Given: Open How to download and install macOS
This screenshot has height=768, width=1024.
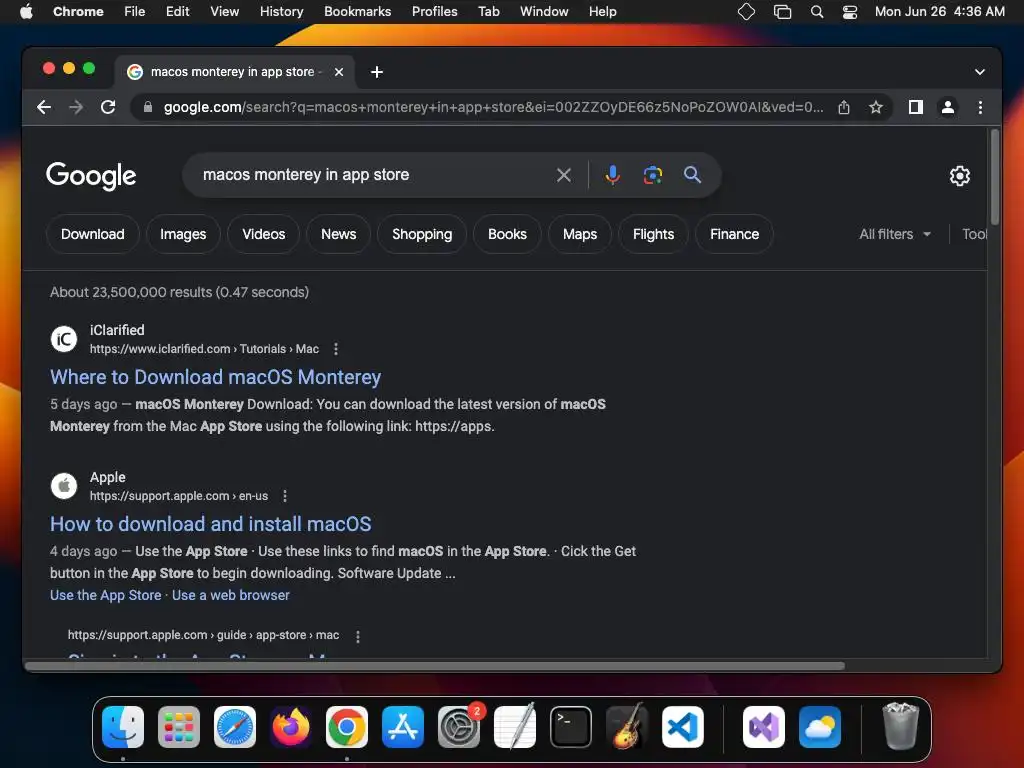Looking at the screenshot, I should coord(210,524).
